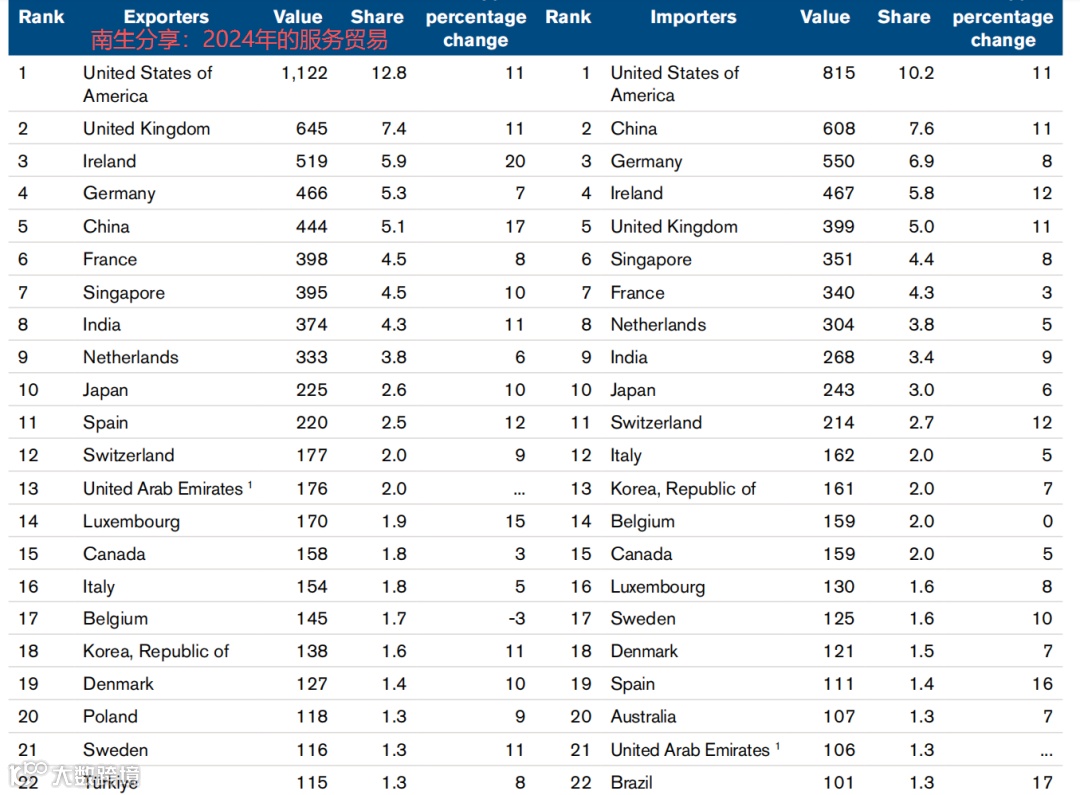The image size is (1080, 795).
Task: Select exporter Germany value 466
Action: 311,194
